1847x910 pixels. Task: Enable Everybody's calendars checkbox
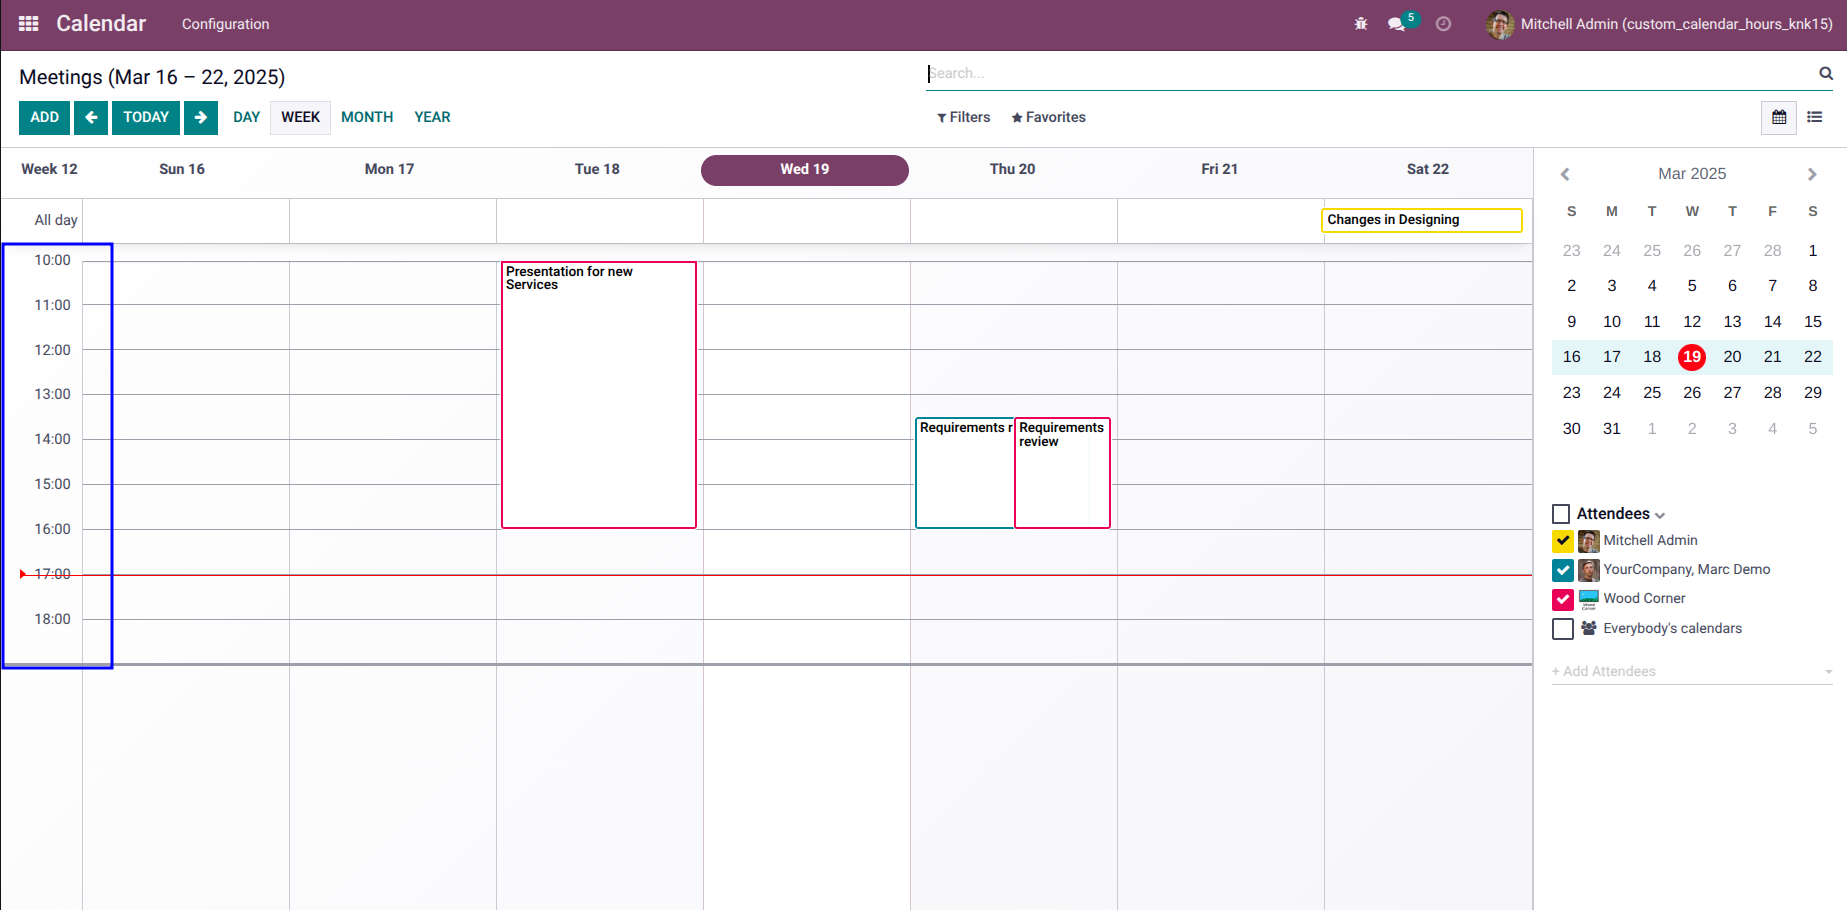click(1563, 629)
